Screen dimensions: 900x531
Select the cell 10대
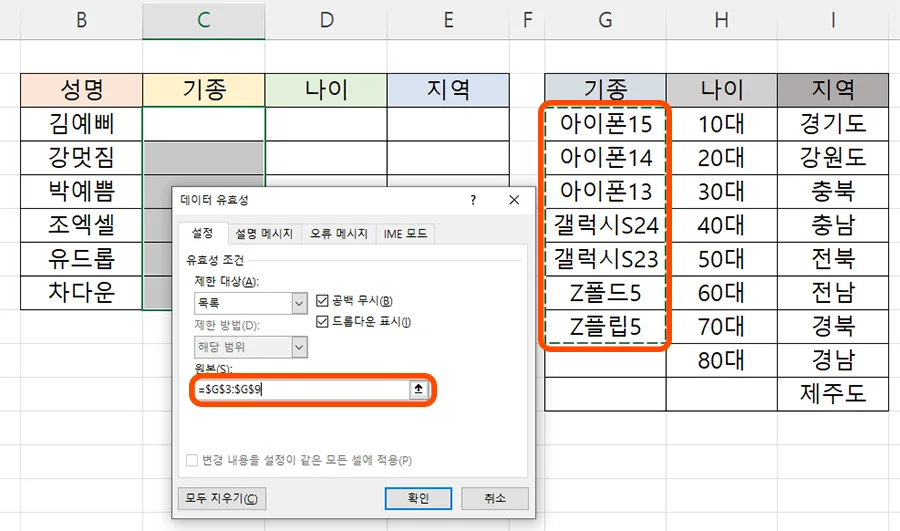[721, 124]
